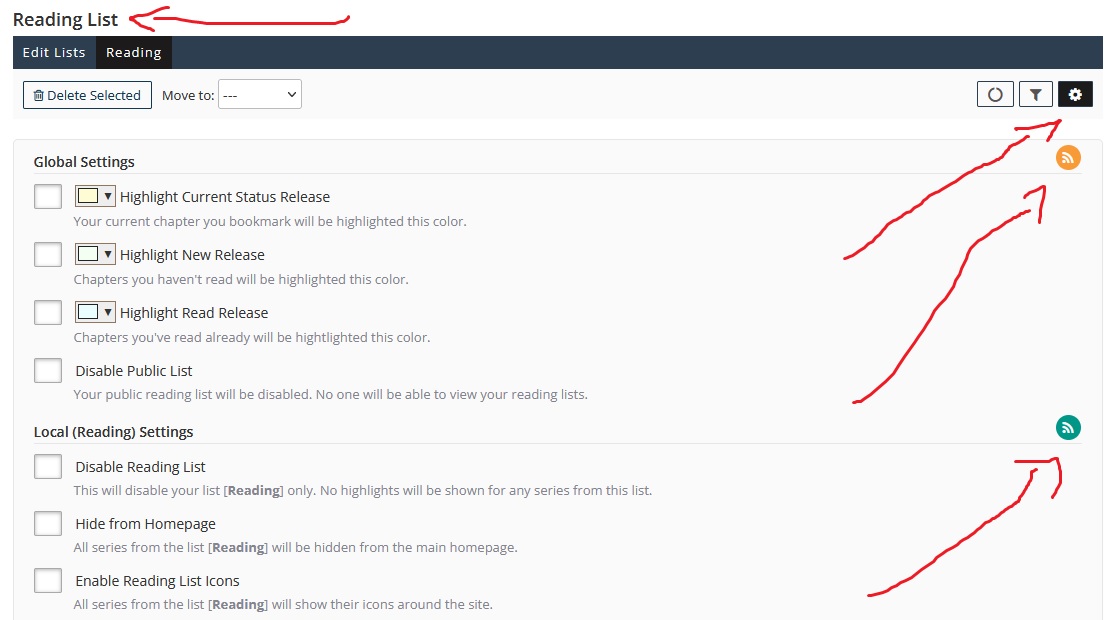
Task: Open the filter funnel icon button
Action: (1035, 95)
